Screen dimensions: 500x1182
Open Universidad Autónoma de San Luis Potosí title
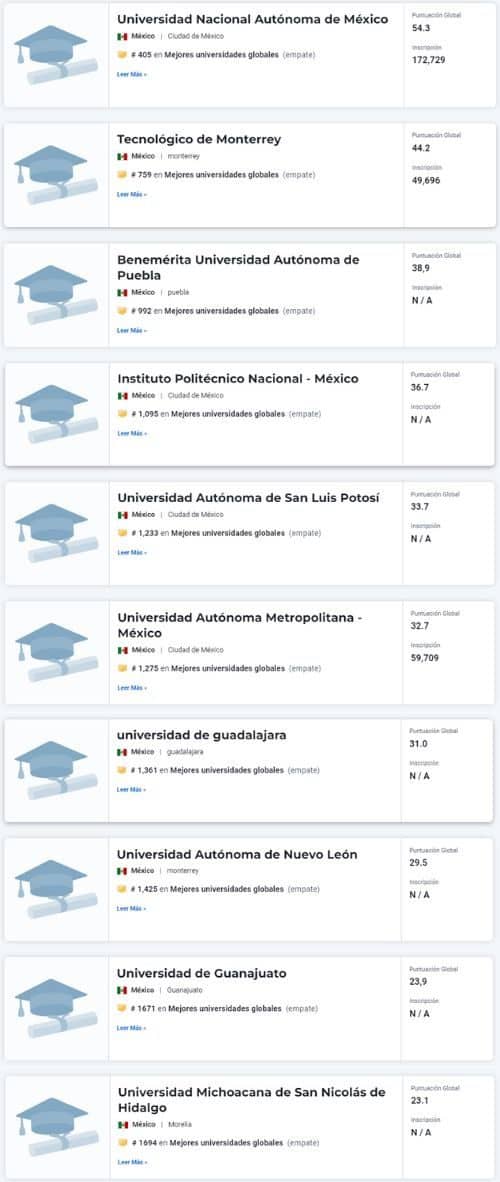coord(248,498)
